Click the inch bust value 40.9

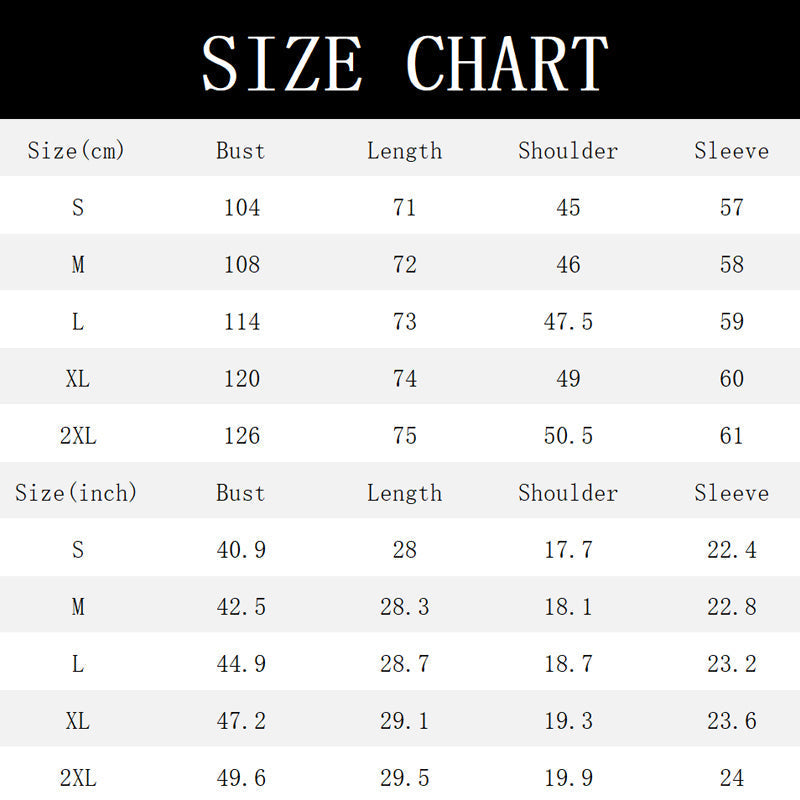coord(241,550)
